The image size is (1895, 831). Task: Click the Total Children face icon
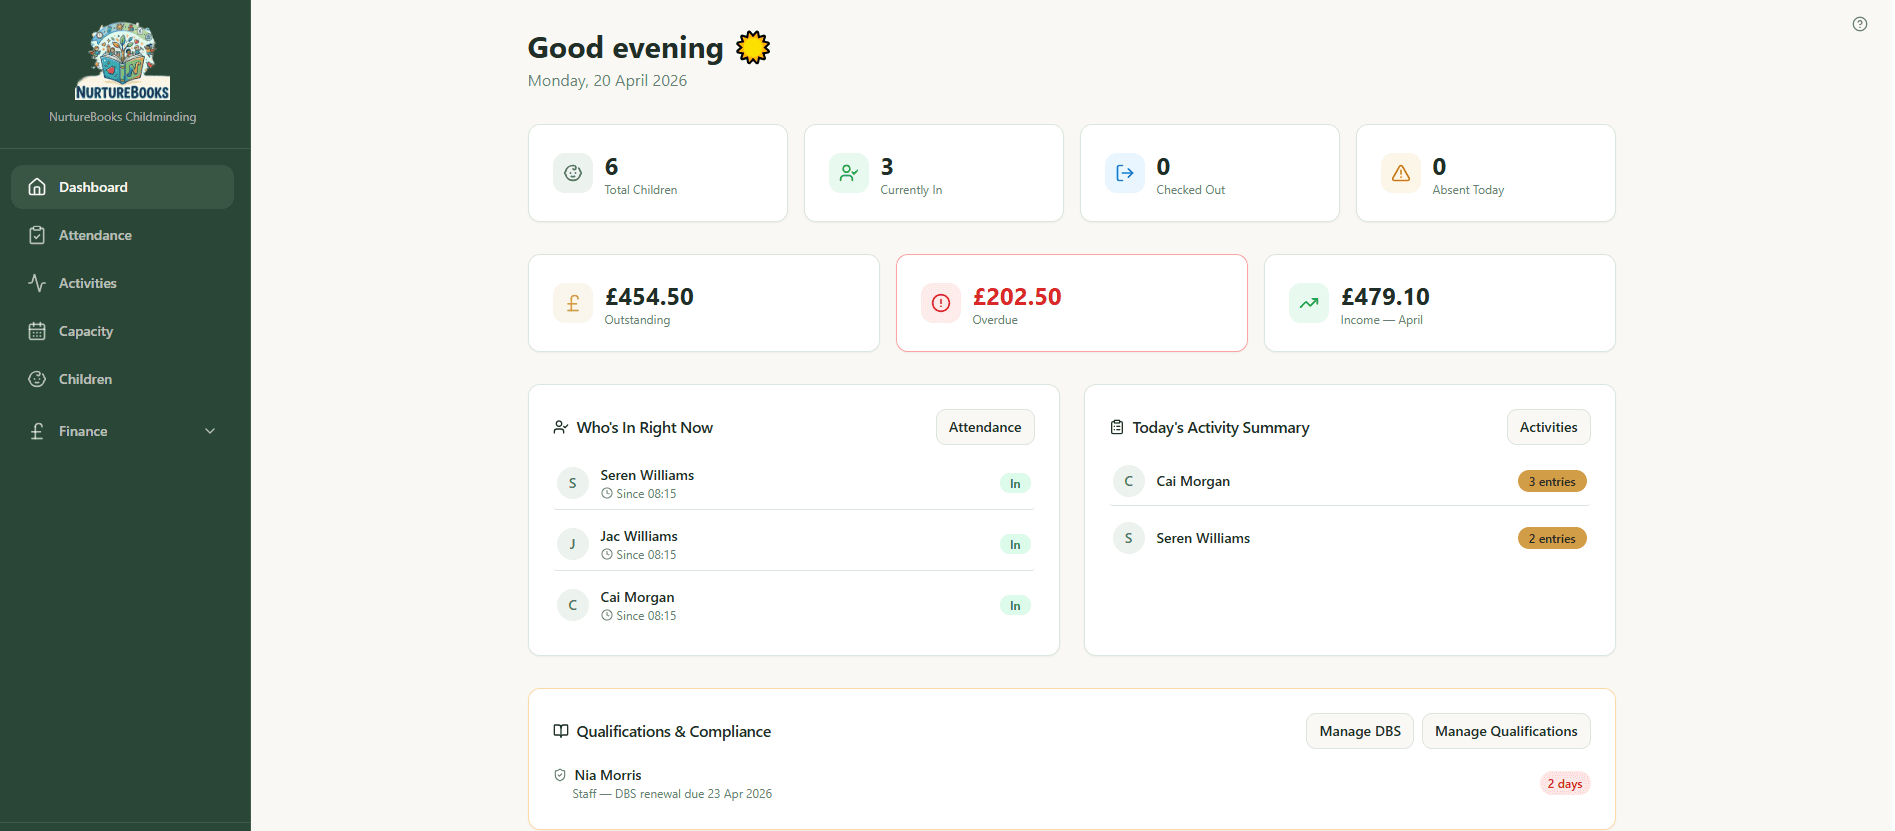[x=573, y=173]
